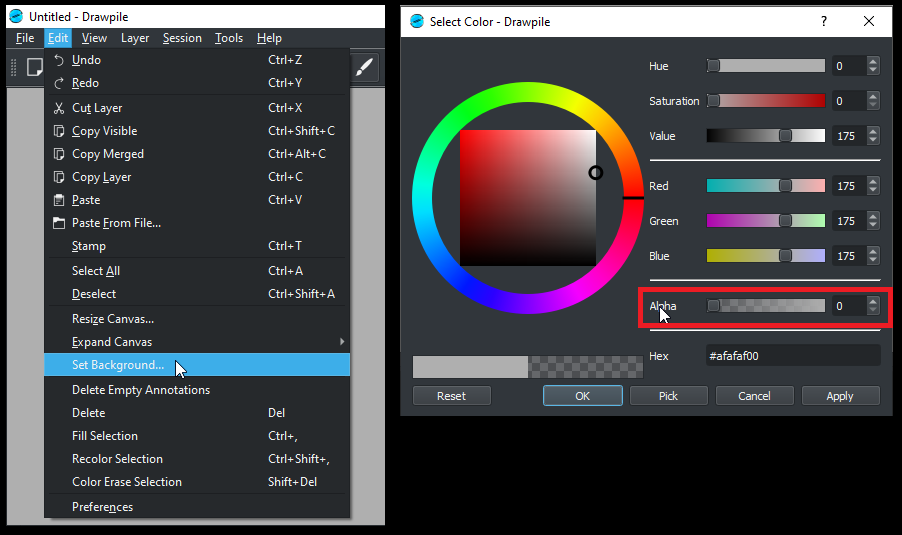
Task: Open the Help menu
Action: coord(269,38)
